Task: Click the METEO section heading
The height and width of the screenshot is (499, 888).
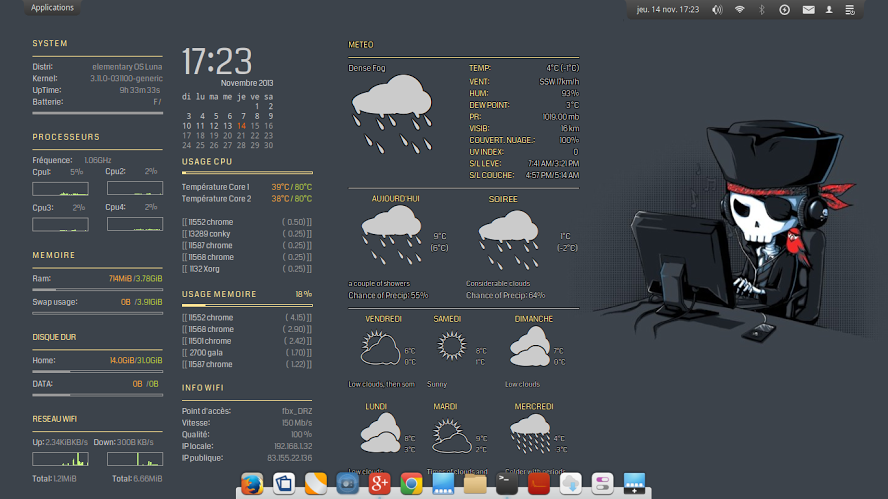Action: coord(361,45)
